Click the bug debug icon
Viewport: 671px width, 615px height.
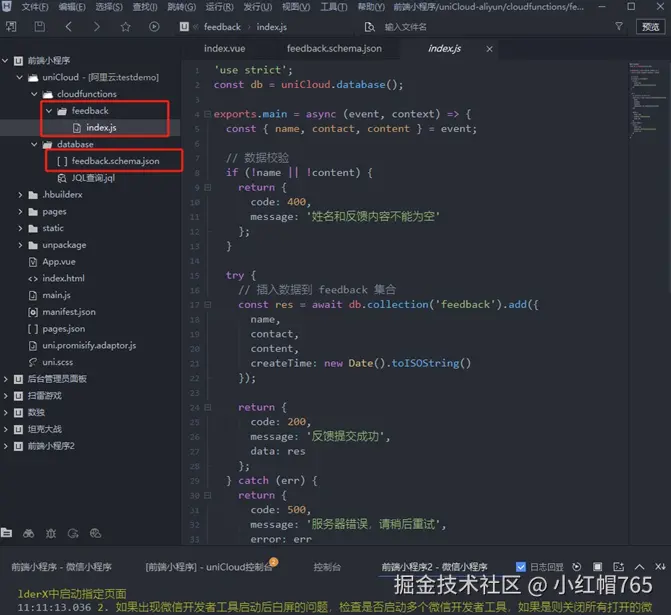(x=51, y=533)
